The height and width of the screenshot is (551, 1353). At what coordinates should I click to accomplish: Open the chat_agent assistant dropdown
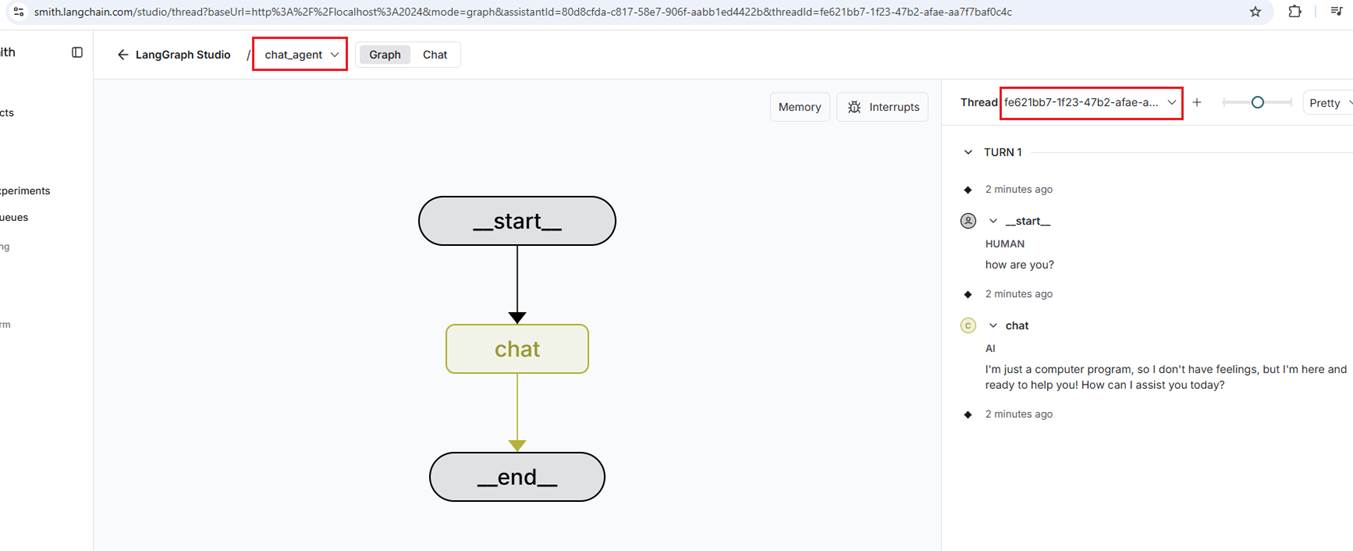pos(300,54)
